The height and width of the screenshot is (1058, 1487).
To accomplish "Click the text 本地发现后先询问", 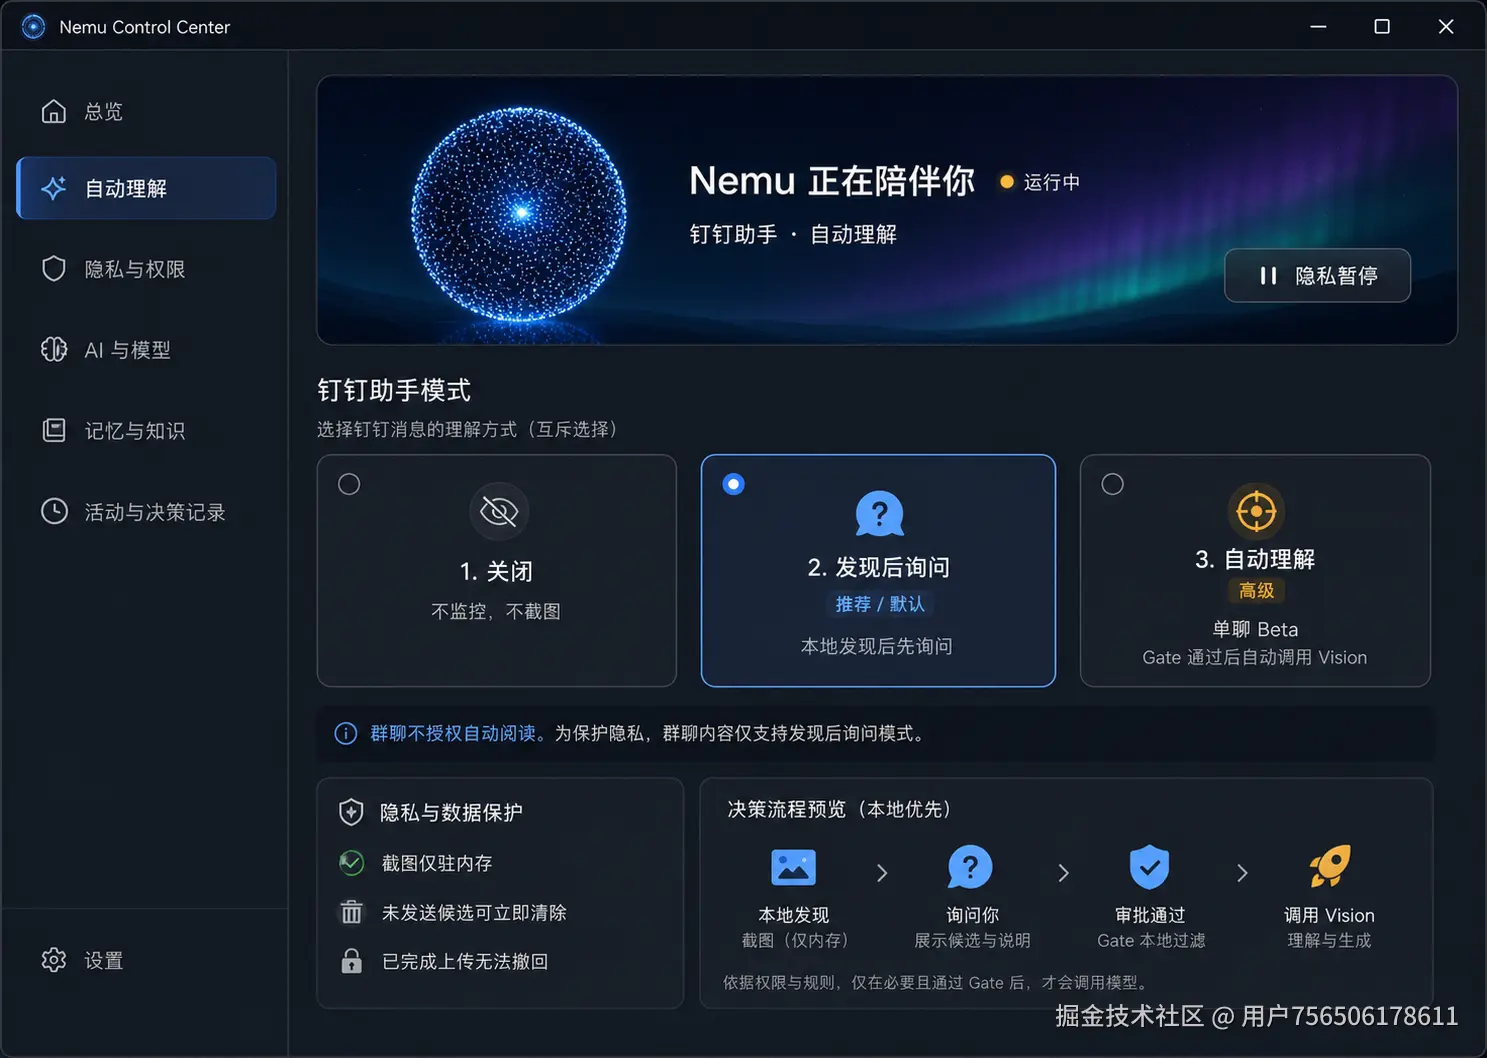I will pyautogui.click(x=877, y=646).
